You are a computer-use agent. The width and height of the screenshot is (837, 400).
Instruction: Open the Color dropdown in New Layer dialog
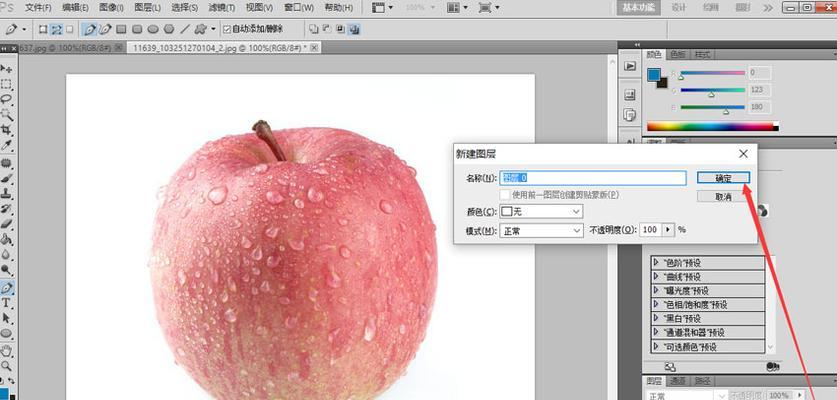click(541, 211)
